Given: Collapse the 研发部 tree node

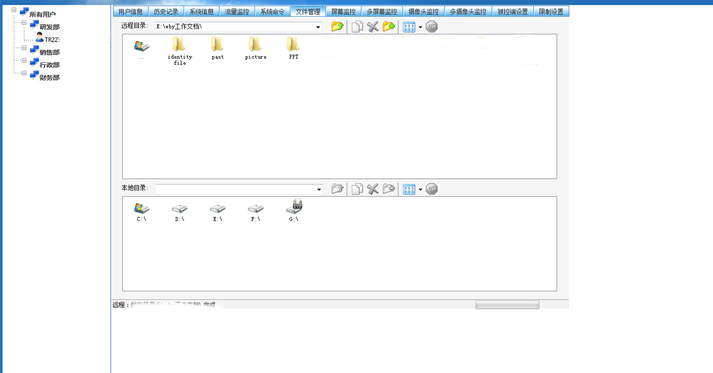Looking at the screenshot, I should click(x=24, y=22).
